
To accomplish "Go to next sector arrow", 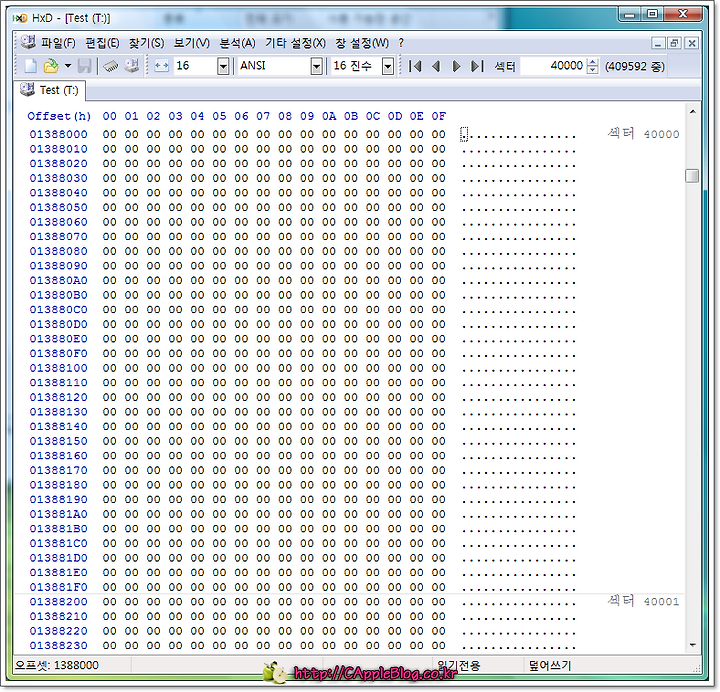I will (456, 67).
